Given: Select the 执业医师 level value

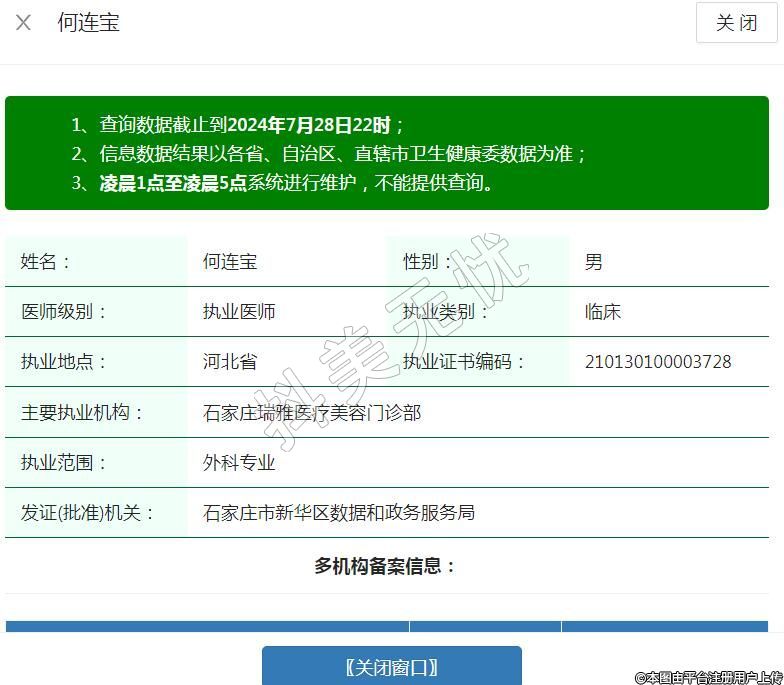Looking at the screenshot, I should pyautogui.click(x=239, y=312).
